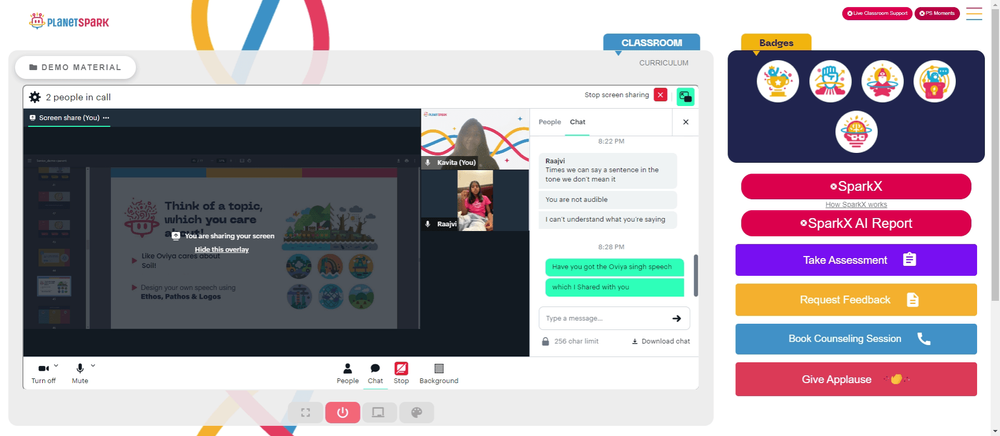Click the 256 char limit lock icon
The width and height of the screenshot is (1000, 436).
coord(545,341)
